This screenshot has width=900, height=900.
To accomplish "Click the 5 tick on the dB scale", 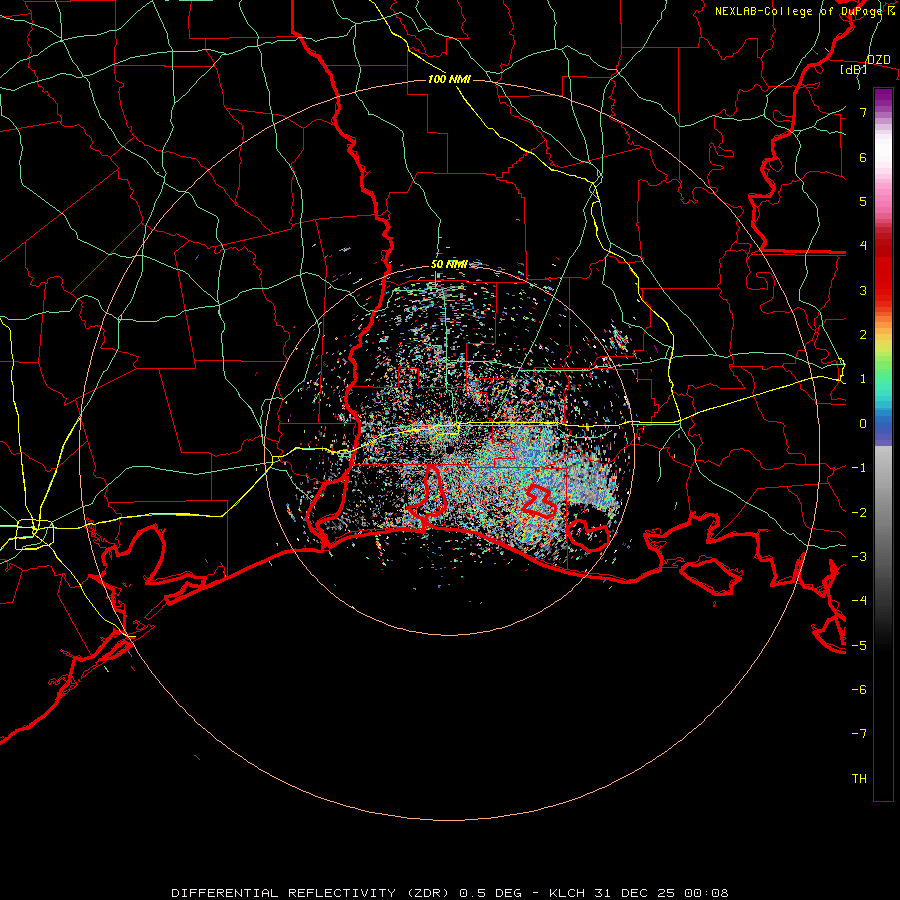I will click(x=863, y=201).
